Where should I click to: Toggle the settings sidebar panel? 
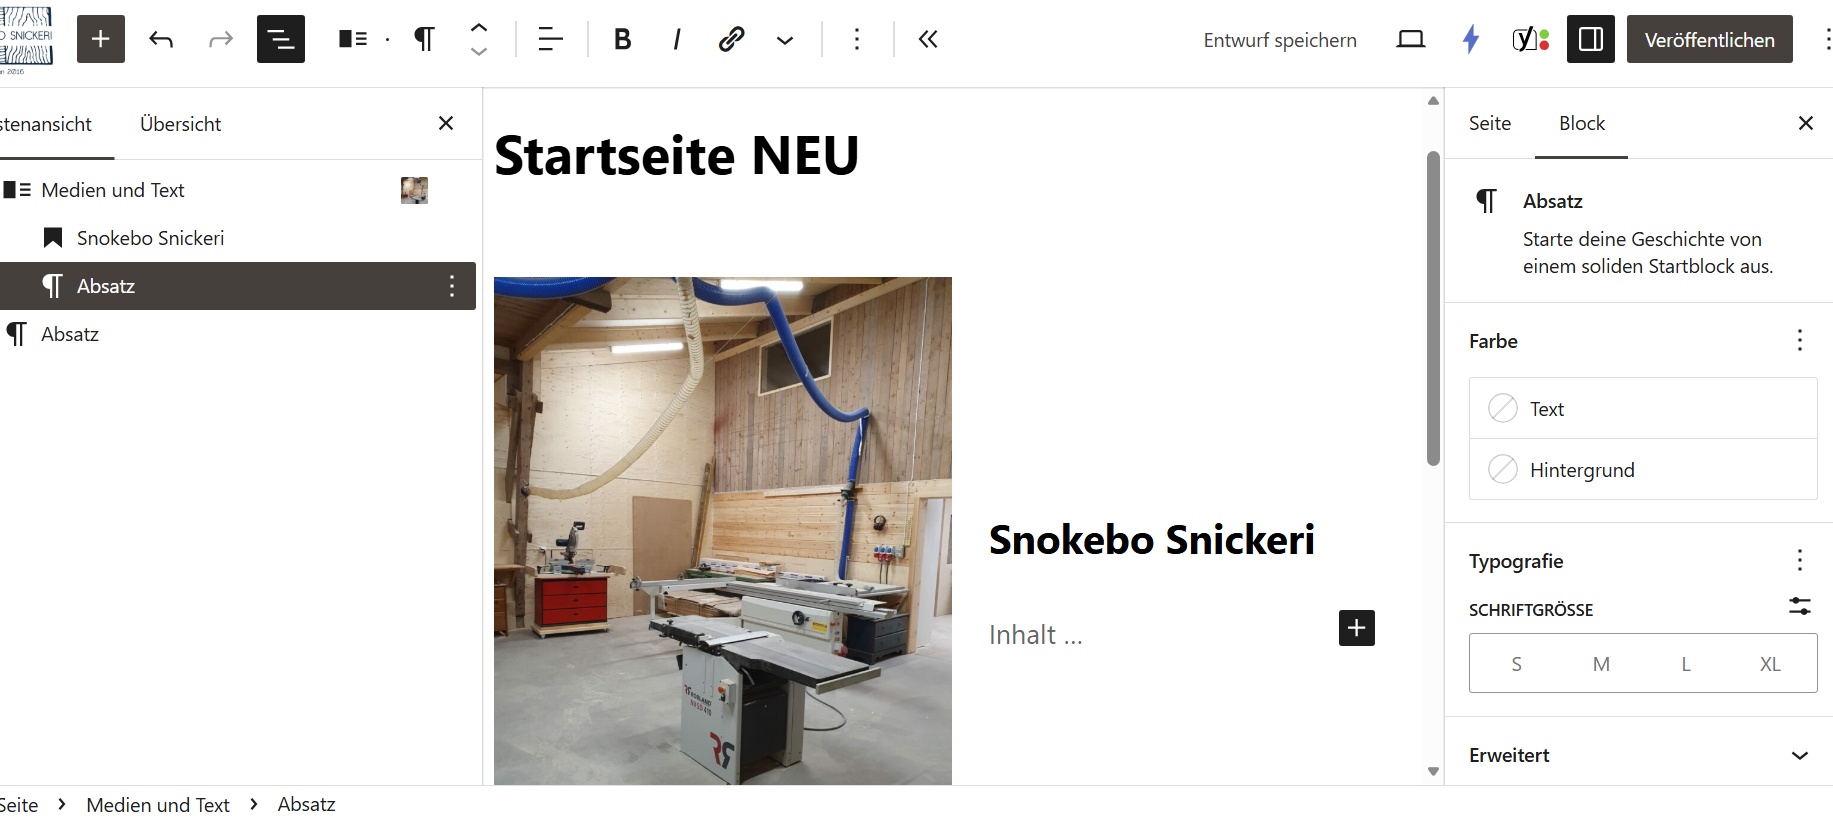[1590, 39]
